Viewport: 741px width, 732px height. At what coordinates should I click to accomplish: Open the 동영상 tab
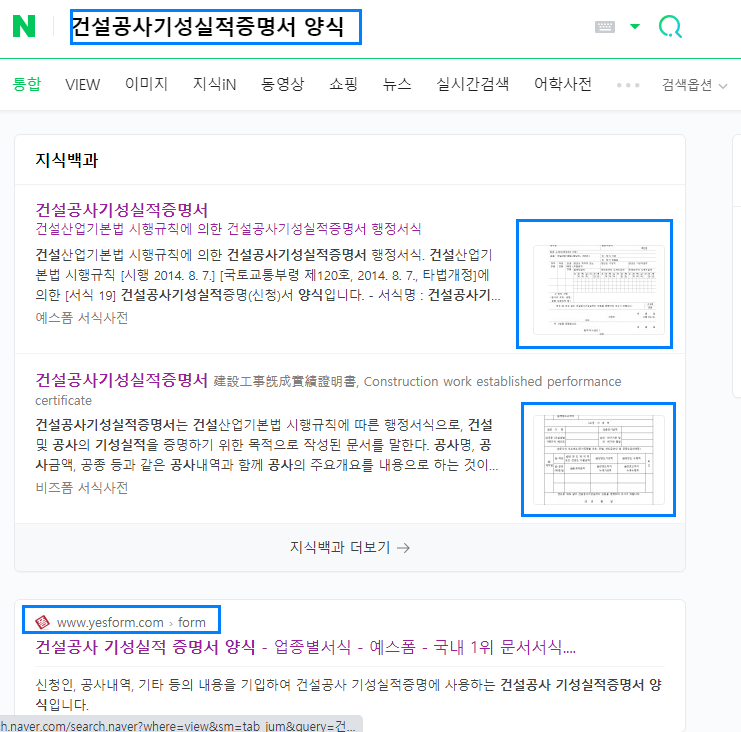click(x=282, y=84)
